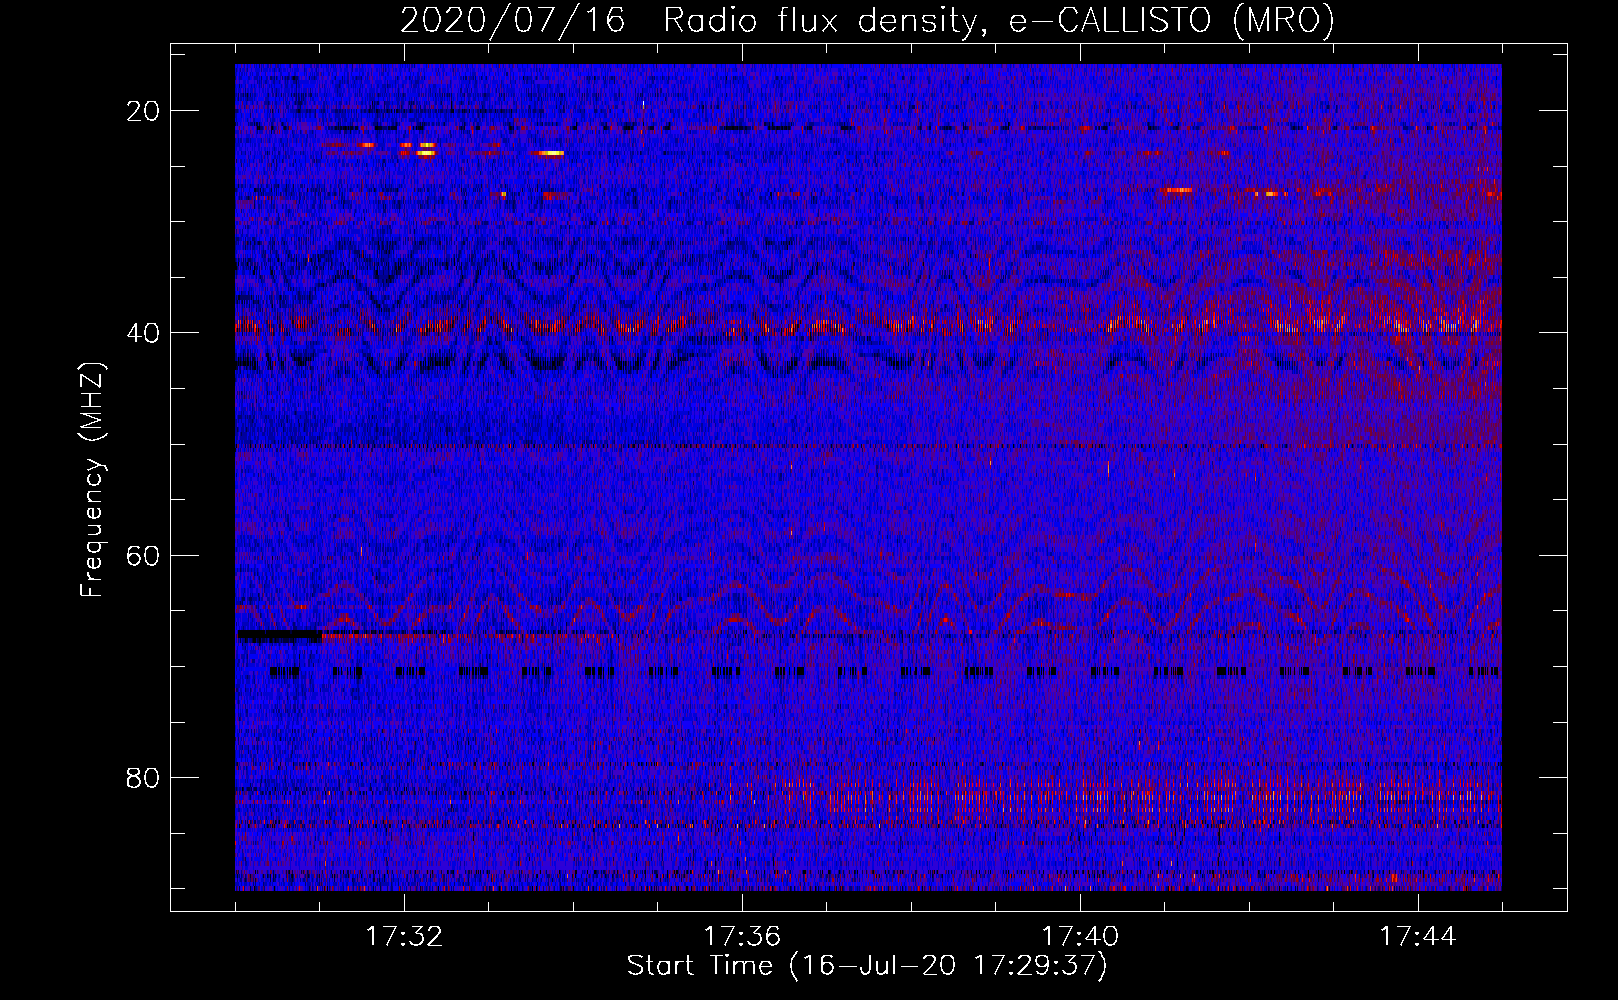Click the '17:40' time tick label
The width and height of the screenshot is (1618, 1000).
[x=1080, y=937]
